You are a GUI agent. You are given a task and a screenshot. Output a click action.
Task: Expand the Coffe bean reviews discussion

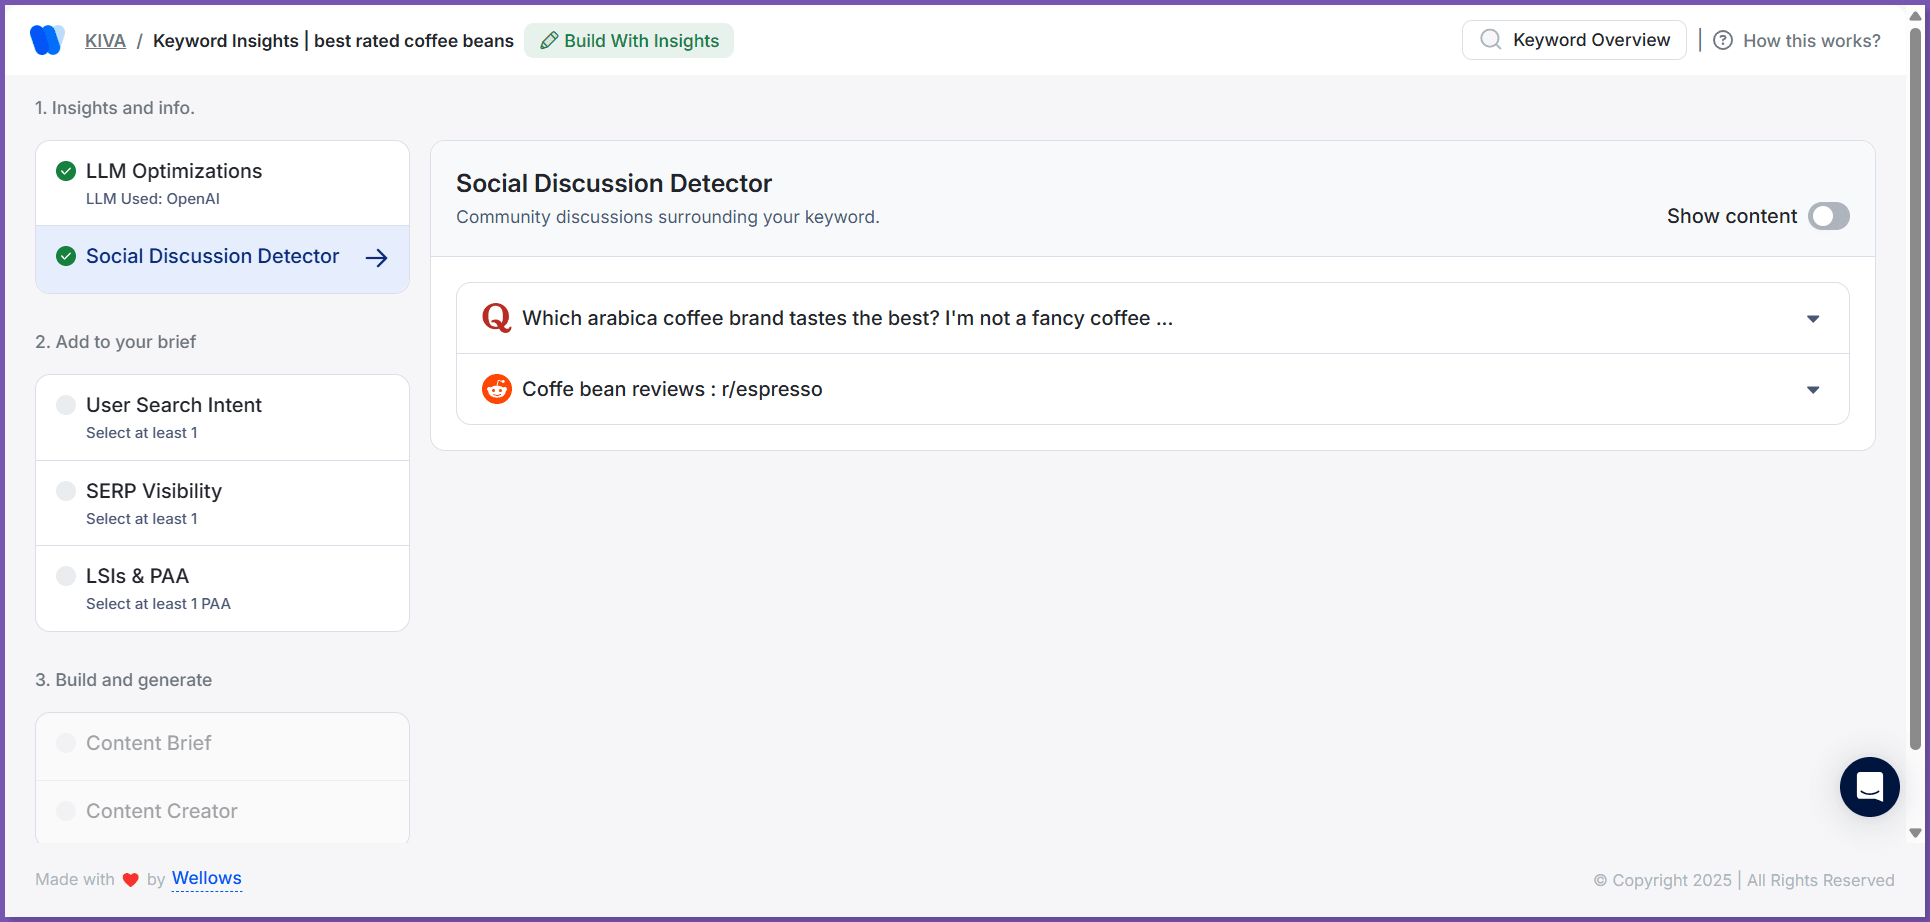1813,389
